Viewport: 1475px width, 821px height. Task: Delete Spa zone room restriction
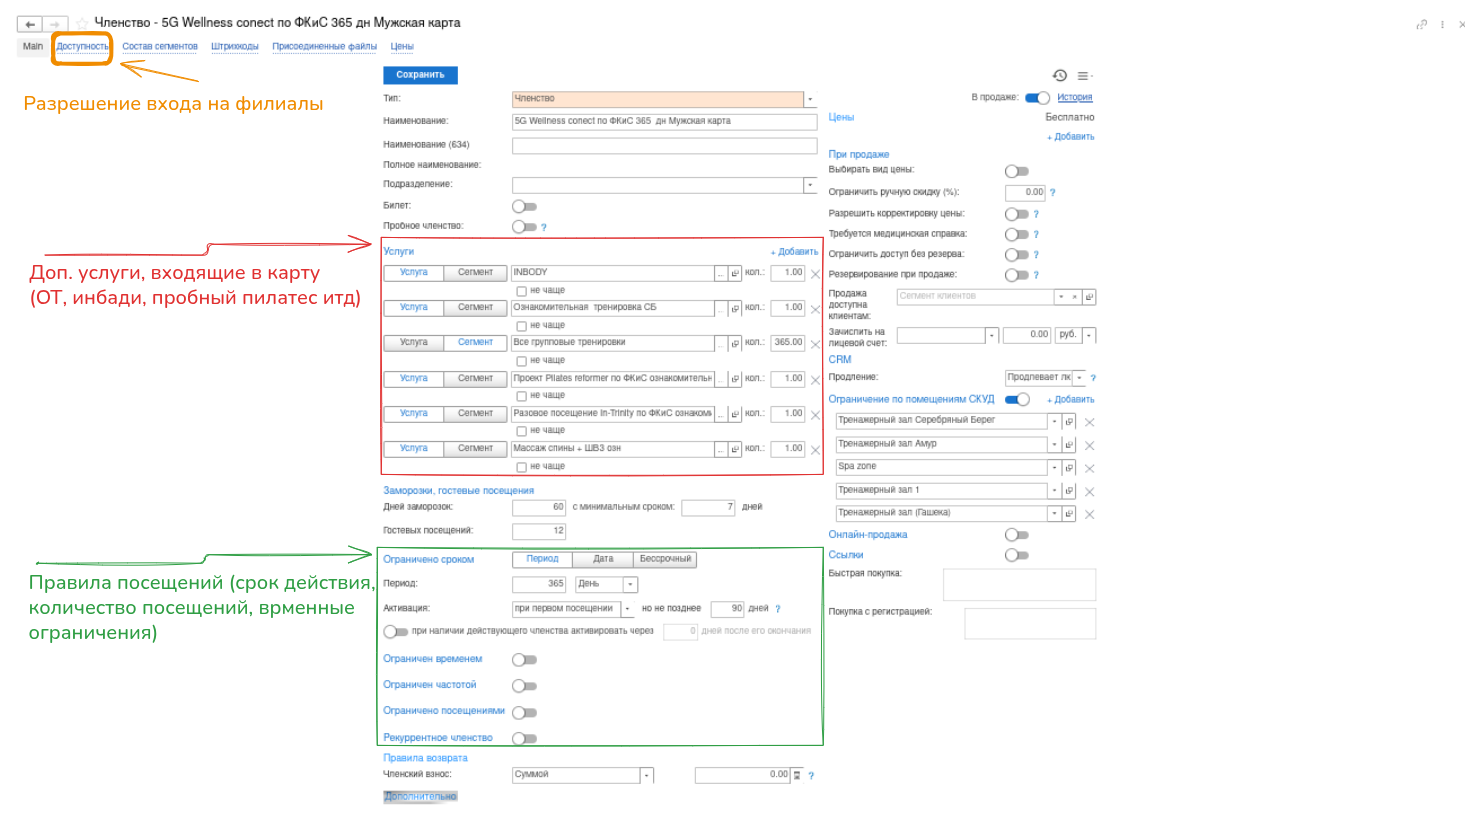pyautogui.click(x=1090, y=469)
